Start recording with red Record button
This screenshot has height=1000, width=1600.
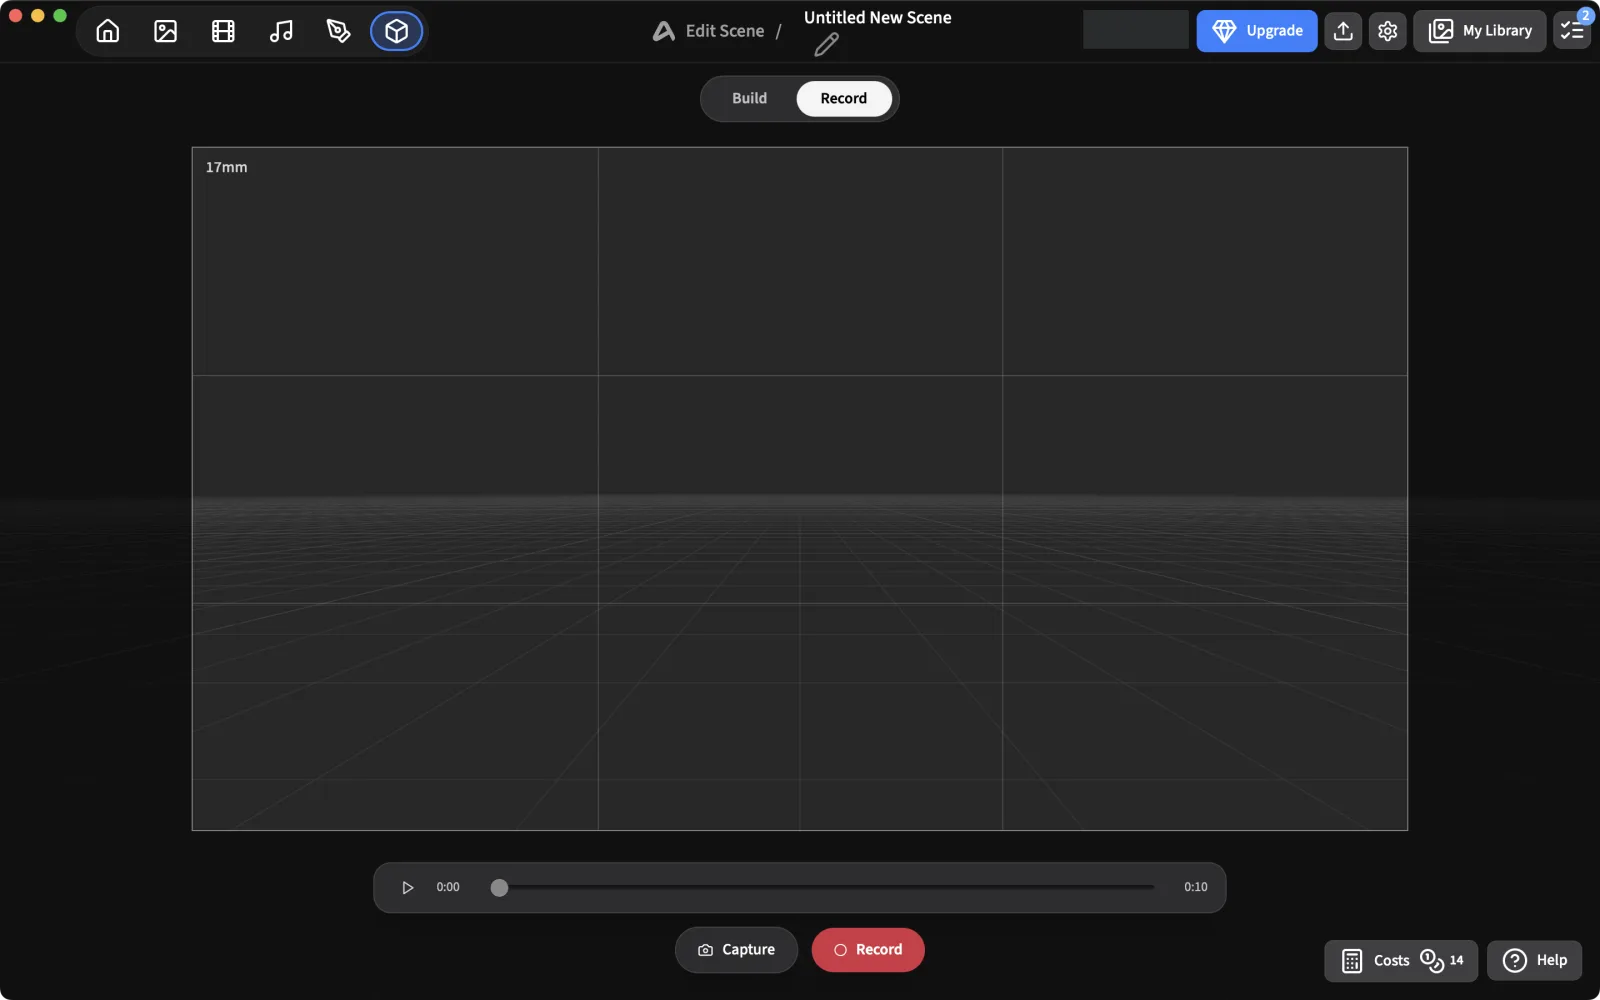click(x=868, y=950)
